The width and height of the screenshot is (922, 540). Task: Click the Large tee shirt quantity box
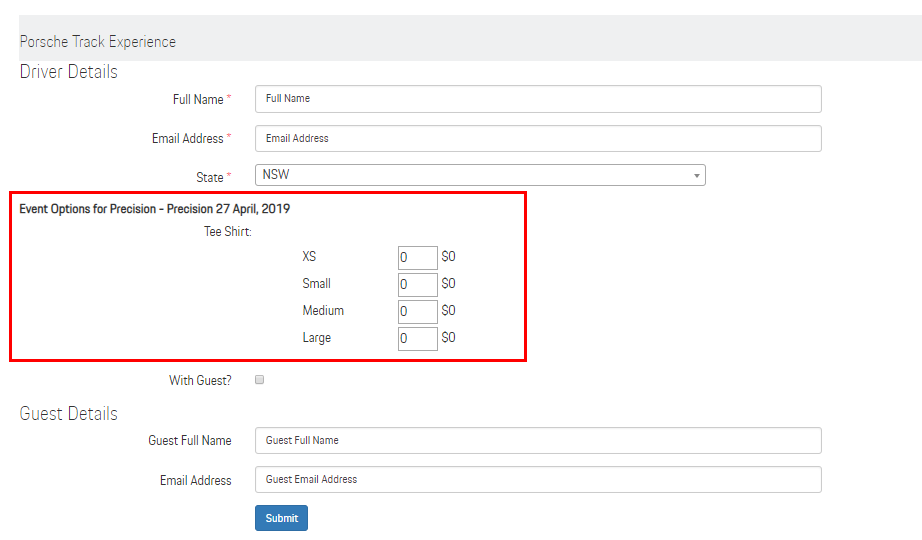click(417, 338)
